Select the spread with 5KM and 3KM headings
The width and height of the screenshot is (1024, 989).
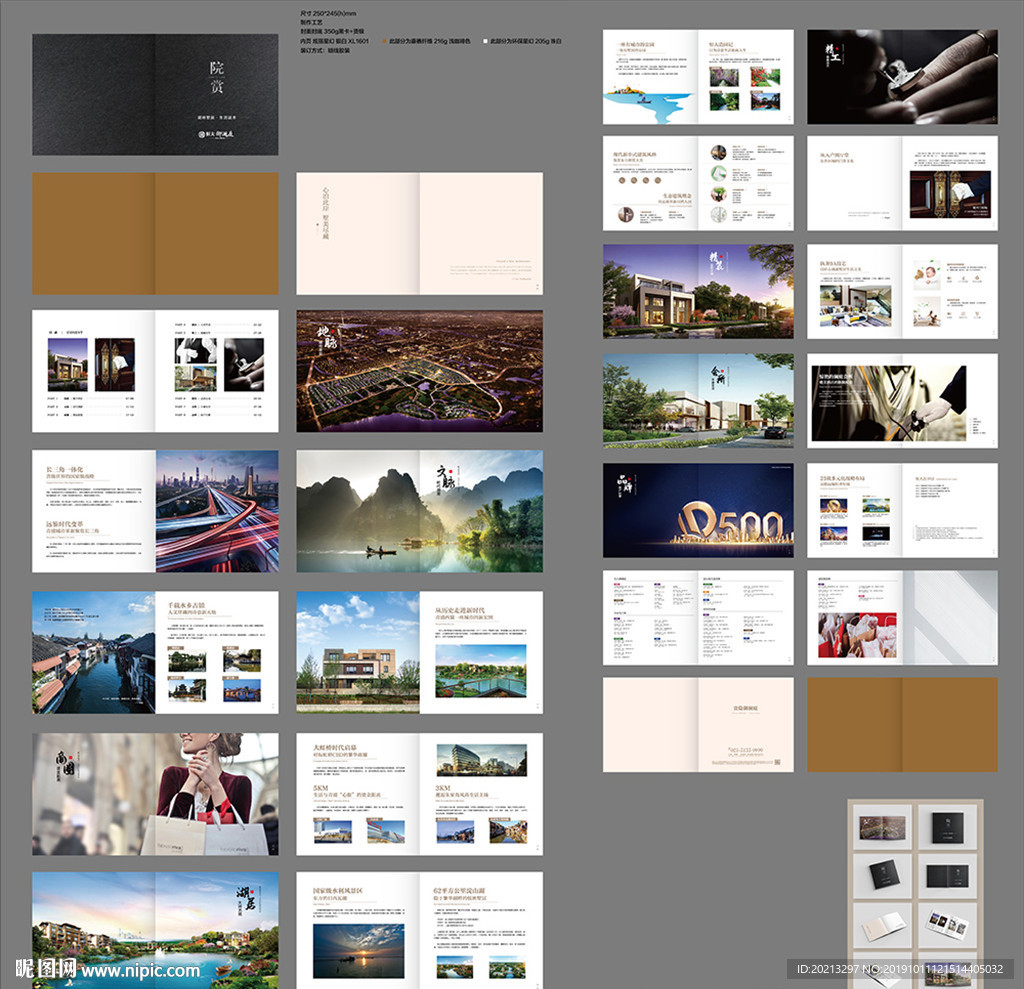click(x=419, y=794)
